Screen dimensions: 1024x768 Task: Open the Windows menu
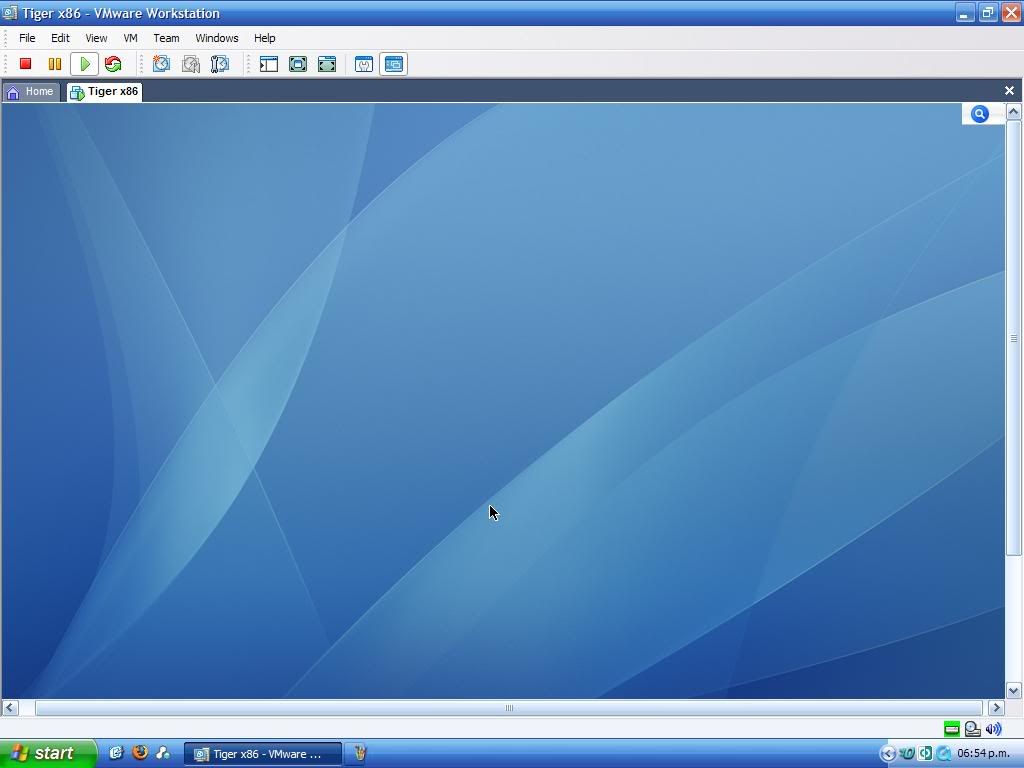(x=217, y=38)
